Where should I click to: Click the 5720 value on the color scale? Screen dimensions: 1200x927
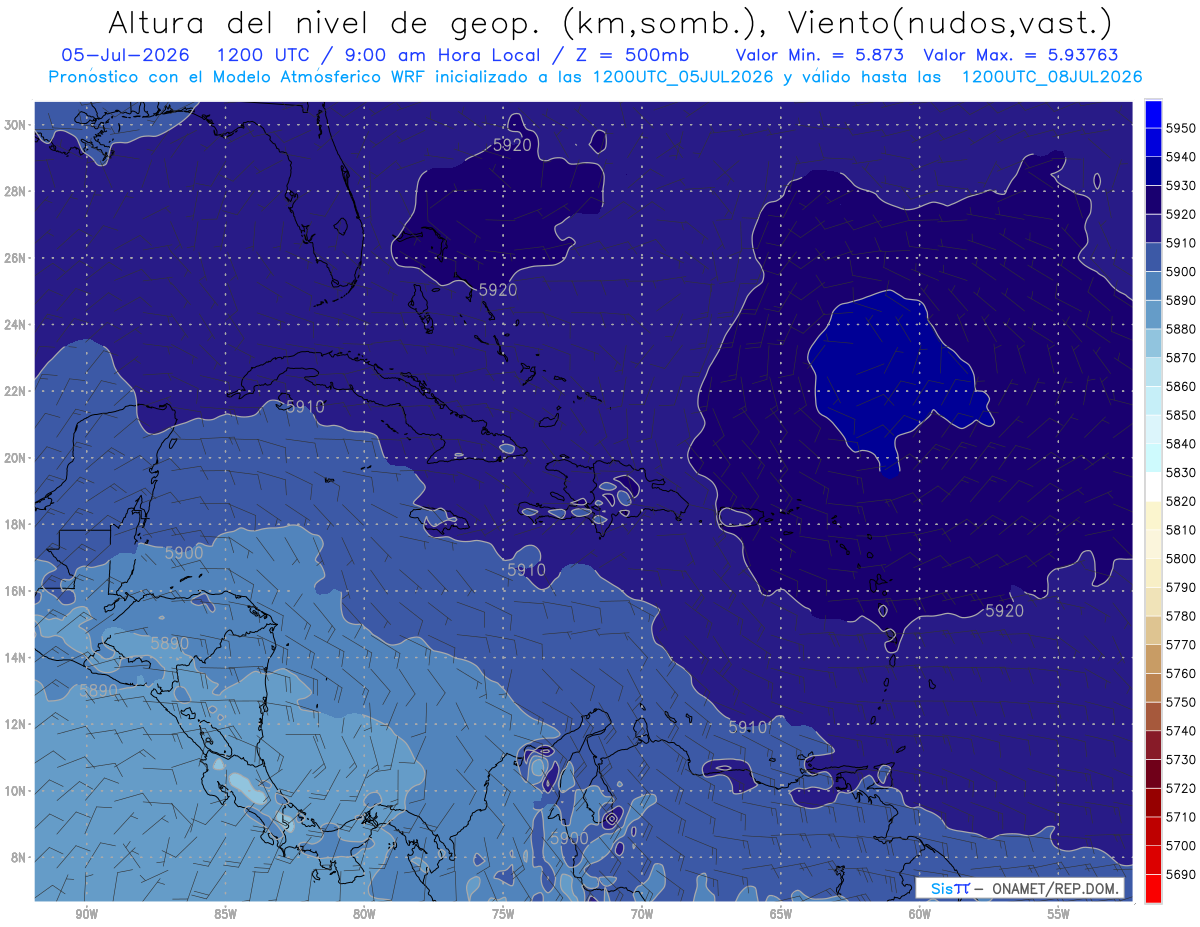(x=1181, y=788)
